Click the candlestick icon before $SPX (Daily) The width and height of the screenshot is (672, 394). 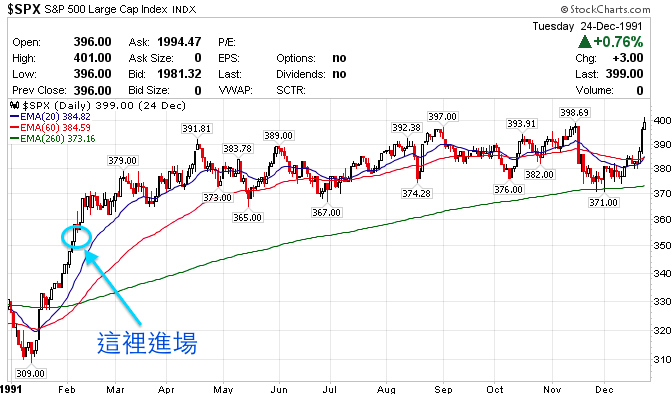tap(15, 105)
